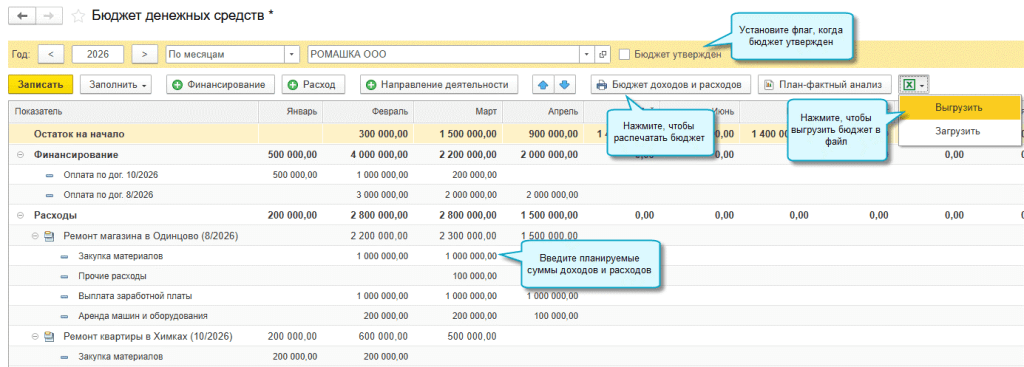The height and width of the screenshot is (367, 1024).
Task: Click the Остаток на начало row label
Action: click(x=79, y=134)
